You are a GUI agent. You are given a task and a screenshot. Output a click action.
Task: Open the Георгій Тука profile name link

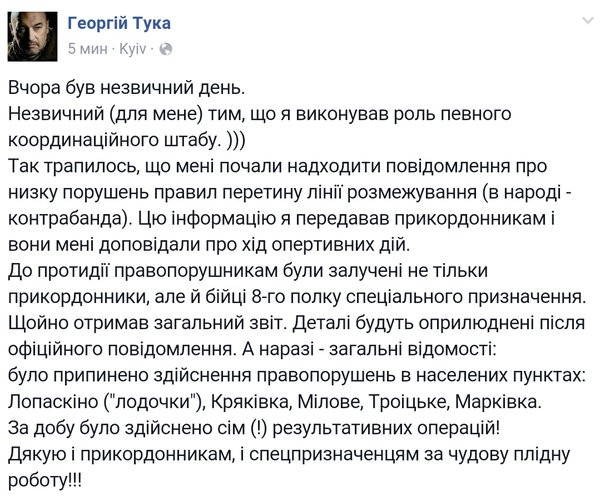[x=119, y=23]
